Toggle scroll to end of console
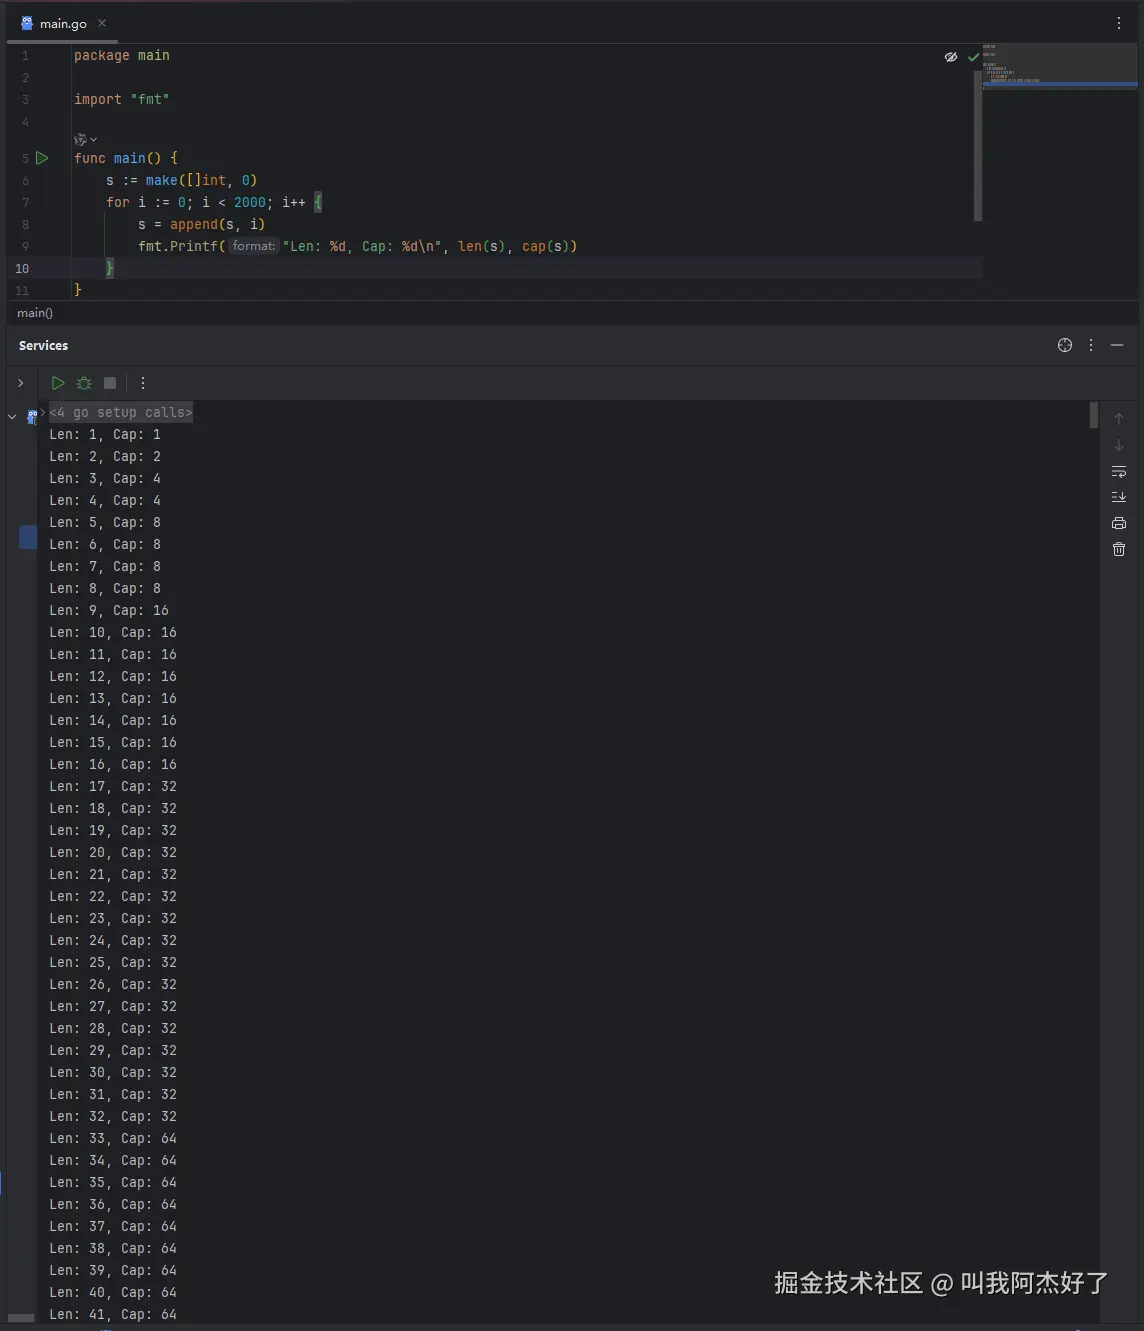This screenshot has width=1144, height=1331. (1119, 497)
